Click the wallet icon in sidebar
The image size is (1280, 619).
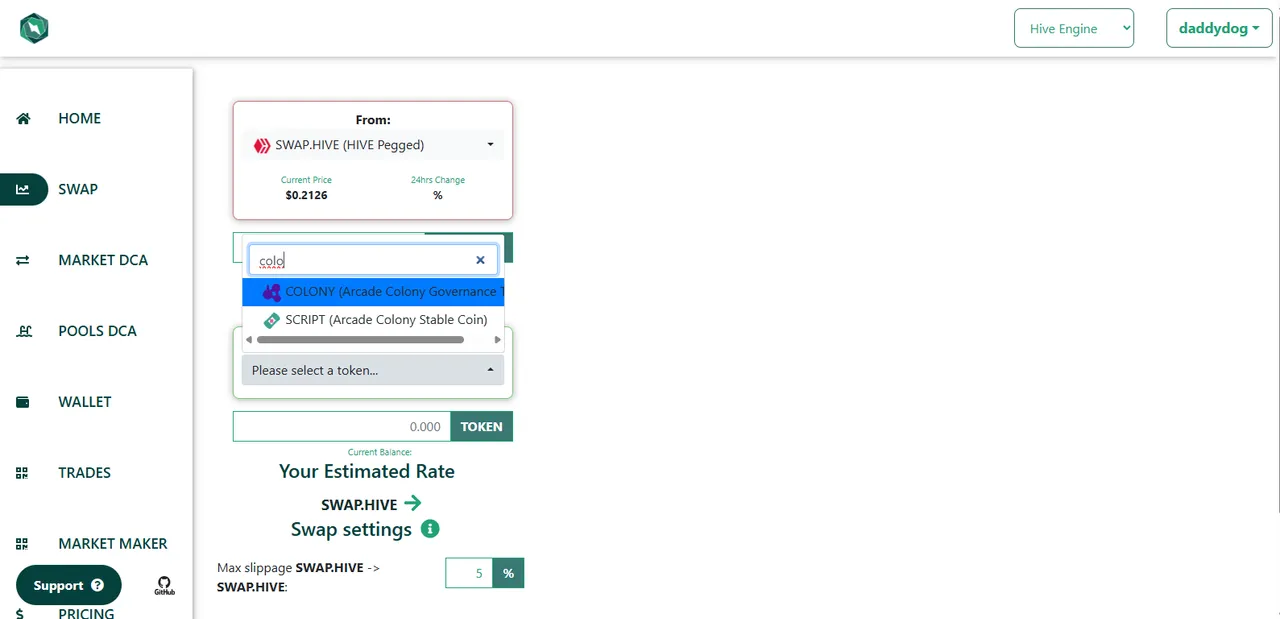tap(23, 402)
